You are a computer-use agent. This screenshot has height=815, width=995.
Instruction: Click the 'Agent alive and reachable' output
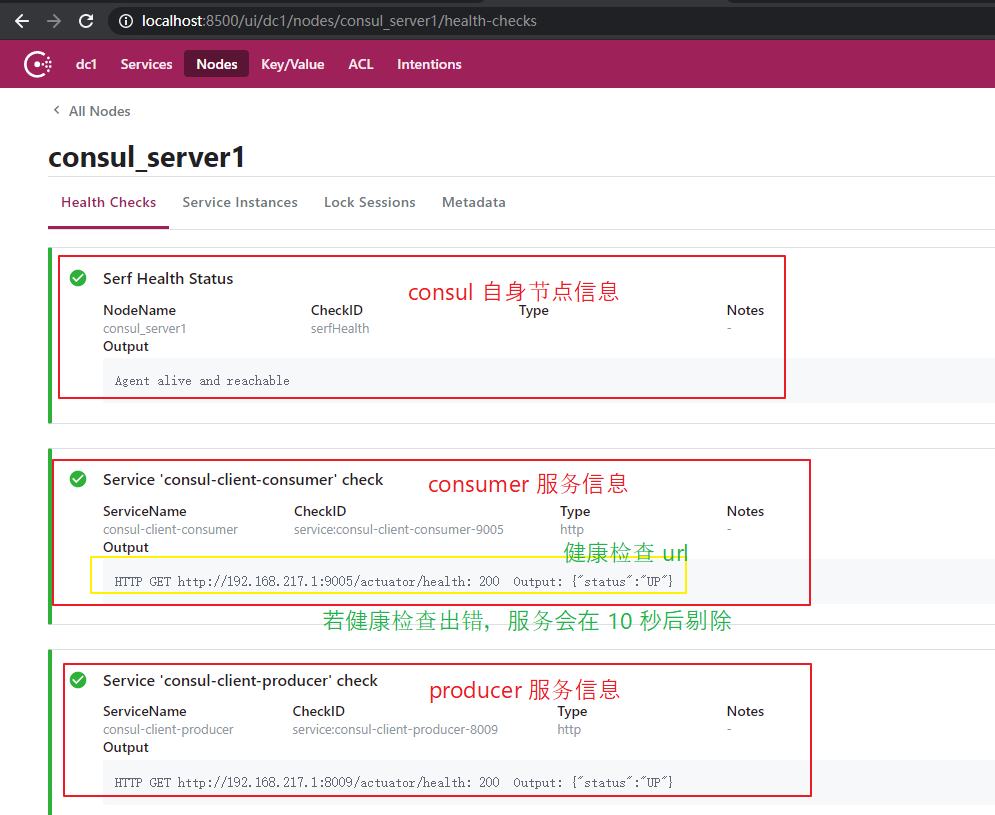coord(202,381)
